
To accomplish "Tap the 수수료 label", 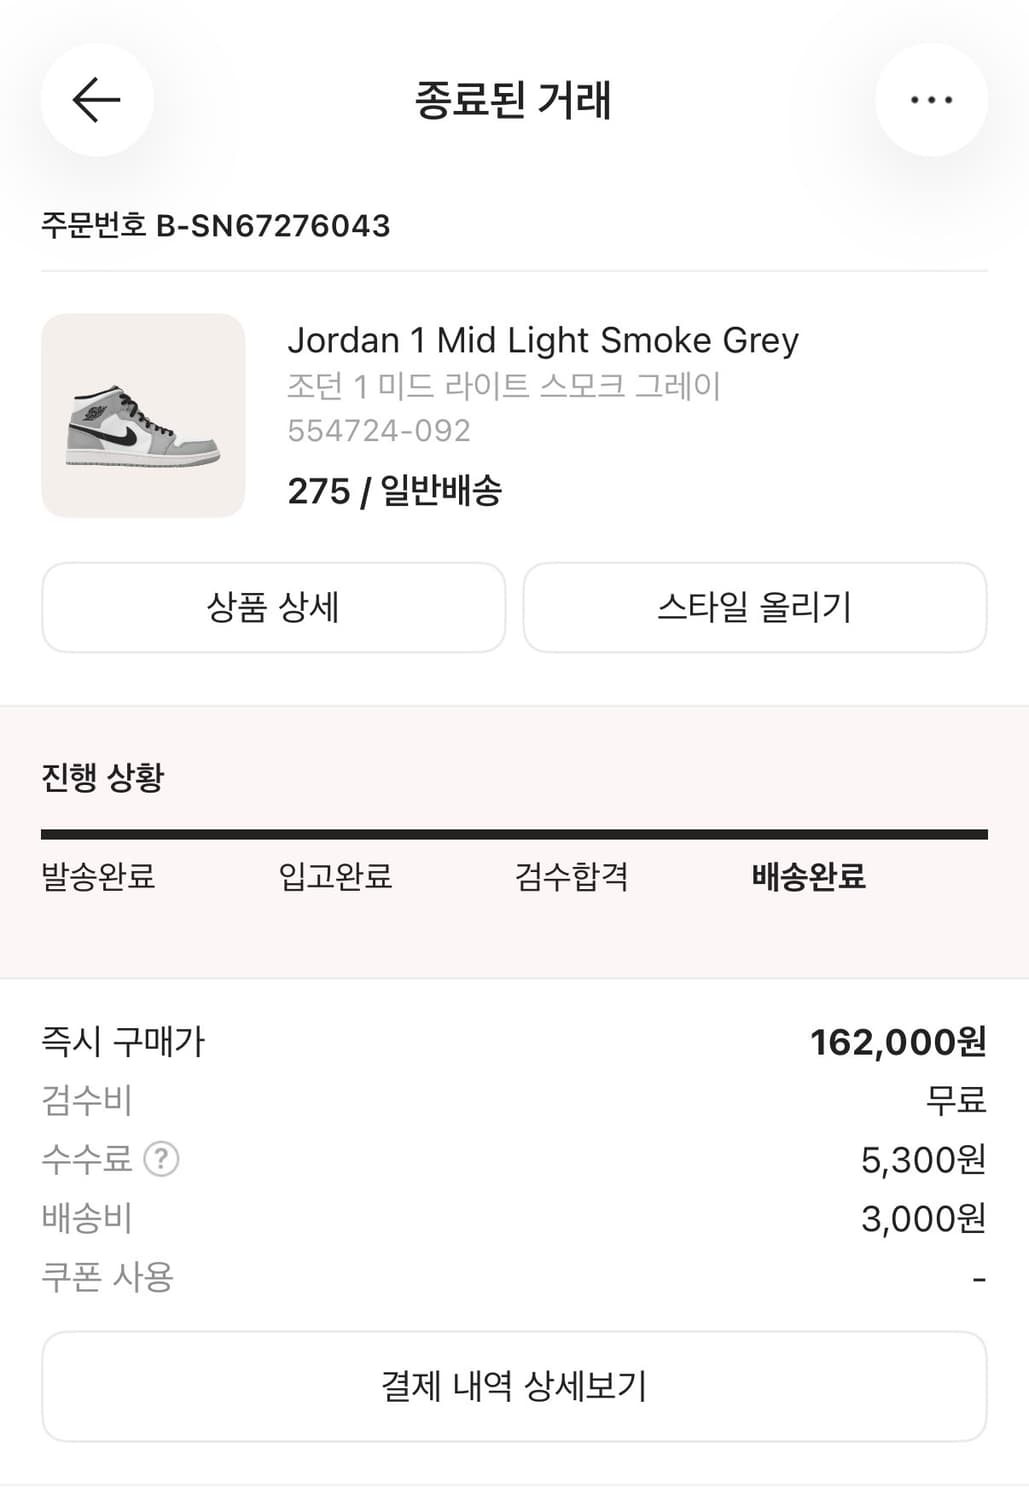I will 87,1159.
